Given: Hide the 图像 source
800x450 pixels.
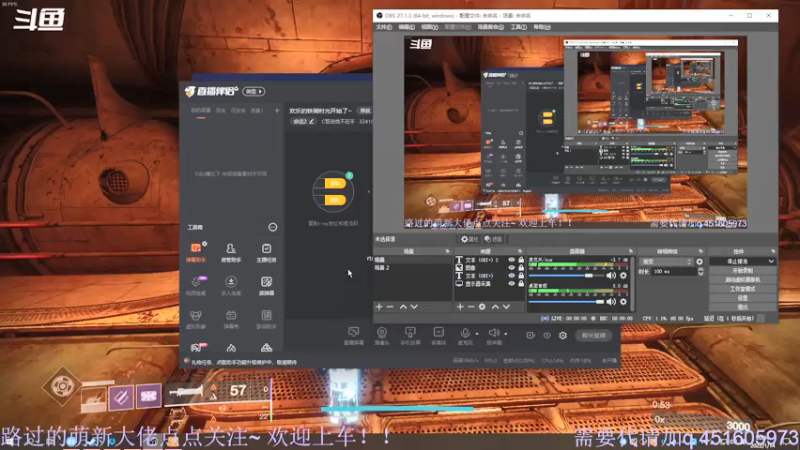Looking at the screenshot, I should (x=511, y=268).
